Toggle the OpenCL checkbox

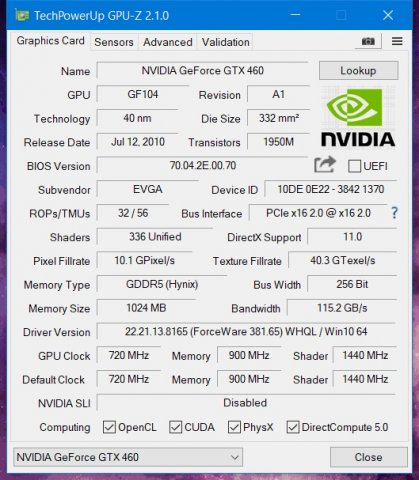(109, 427)
